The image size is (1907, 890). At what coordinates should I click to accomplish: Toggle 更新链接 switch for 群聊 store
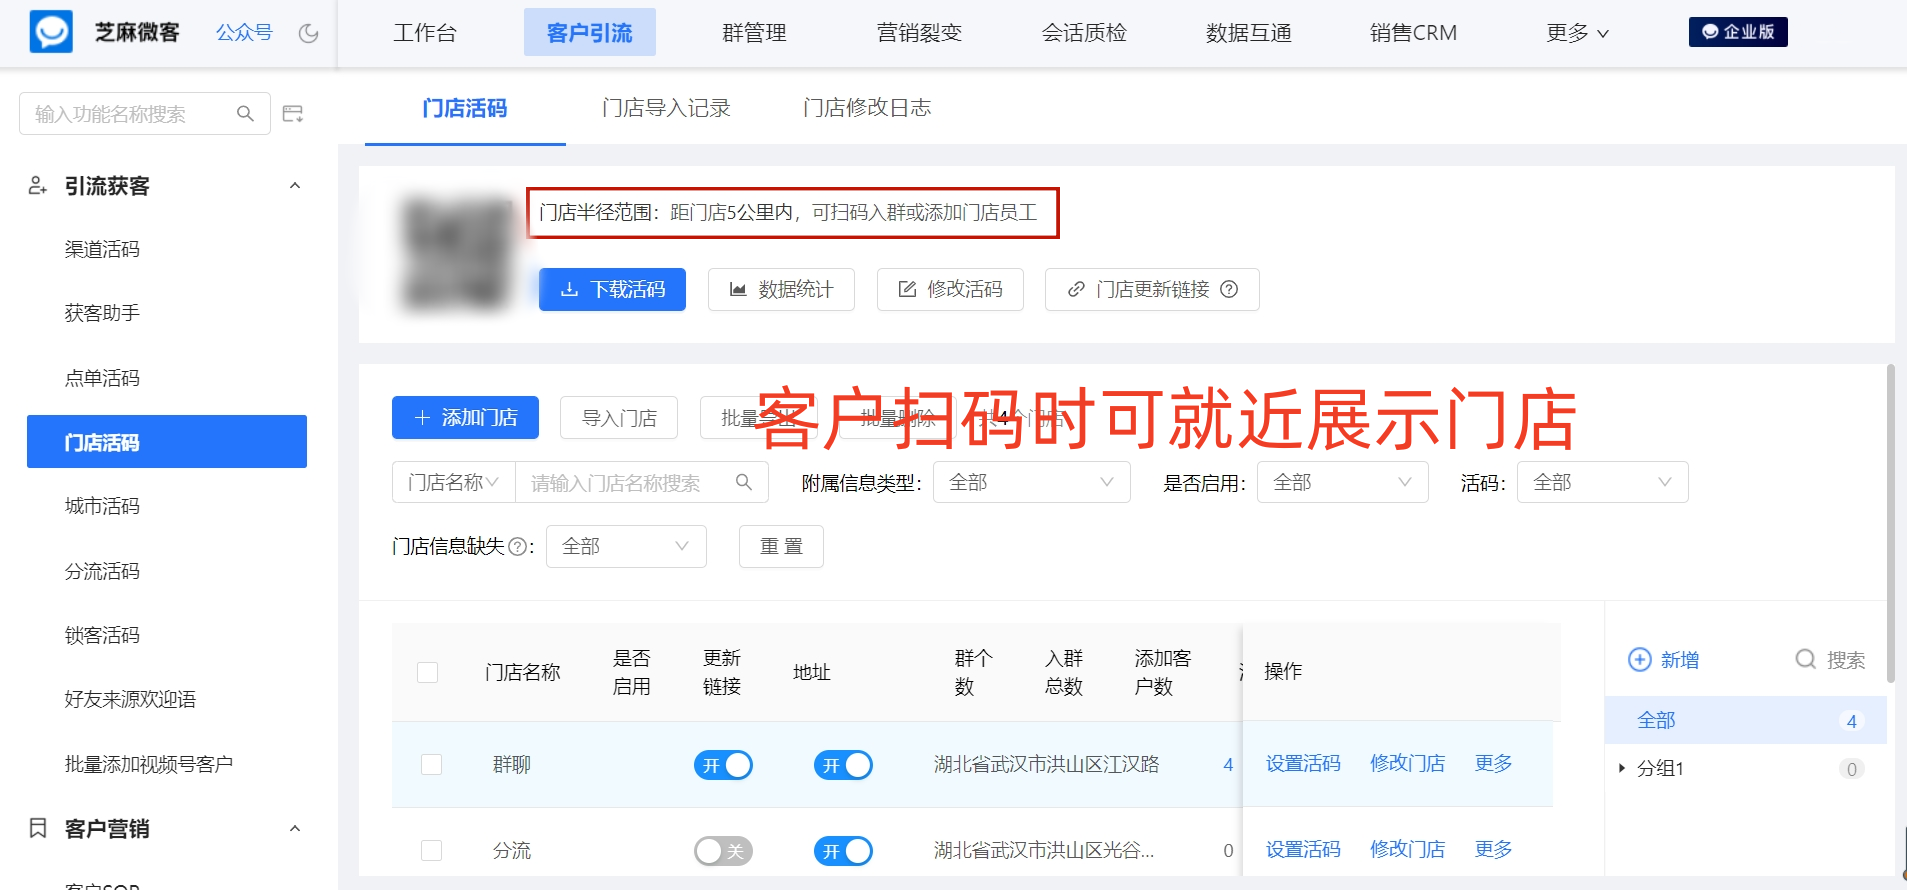[x=843, y=765]
